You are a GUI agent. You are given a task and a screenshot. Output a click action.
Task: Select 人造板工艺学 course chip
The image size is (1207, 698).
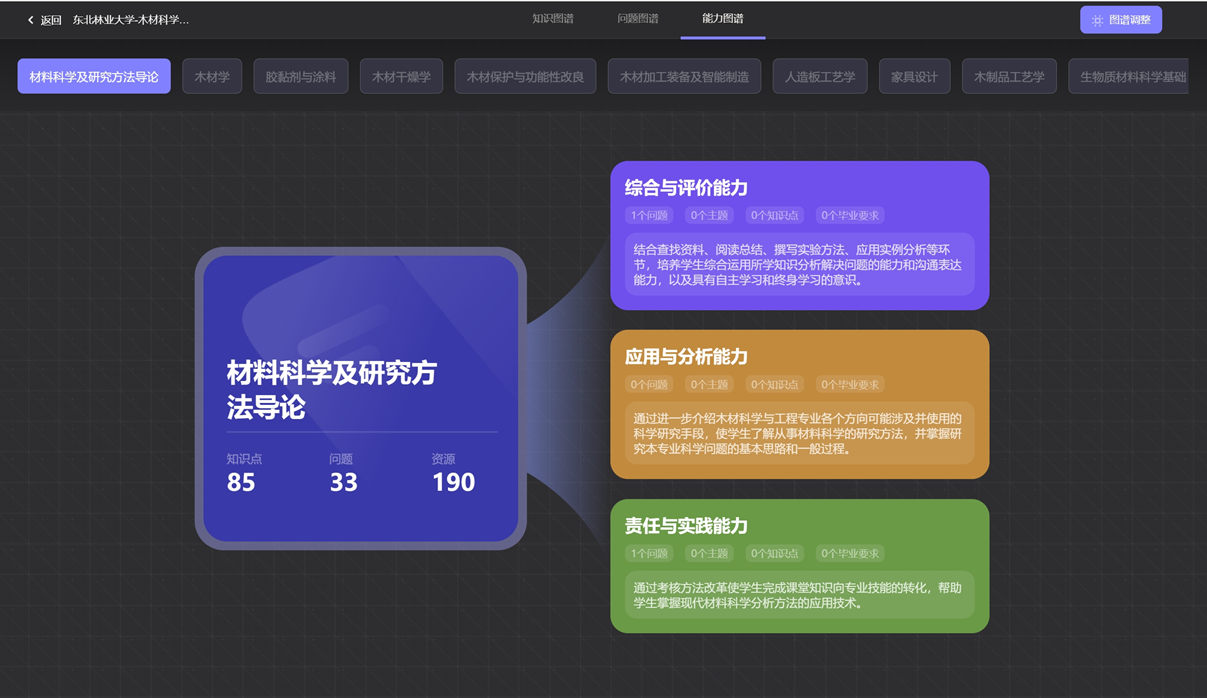pyautogui.click(x=819, y=77)
